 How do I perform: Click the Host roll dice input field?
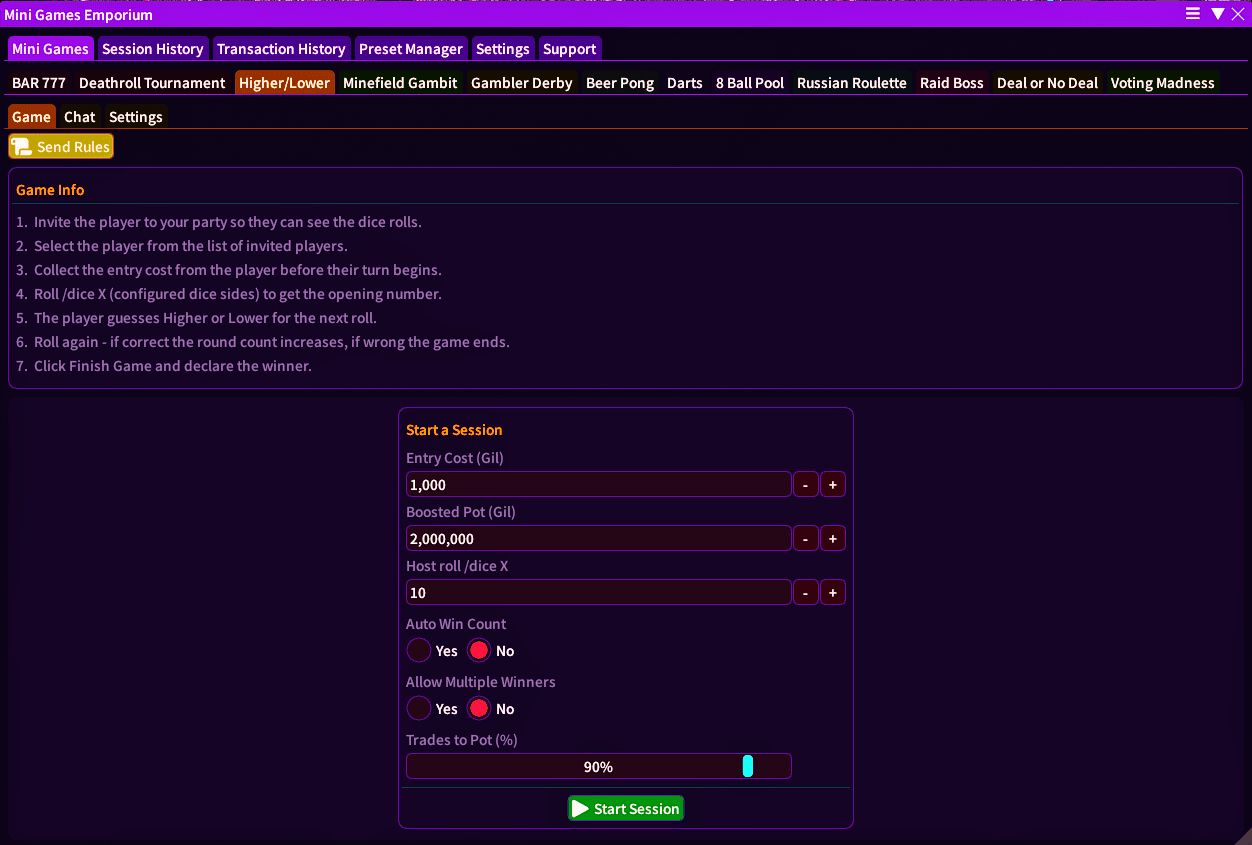click(x=598, y=593)
